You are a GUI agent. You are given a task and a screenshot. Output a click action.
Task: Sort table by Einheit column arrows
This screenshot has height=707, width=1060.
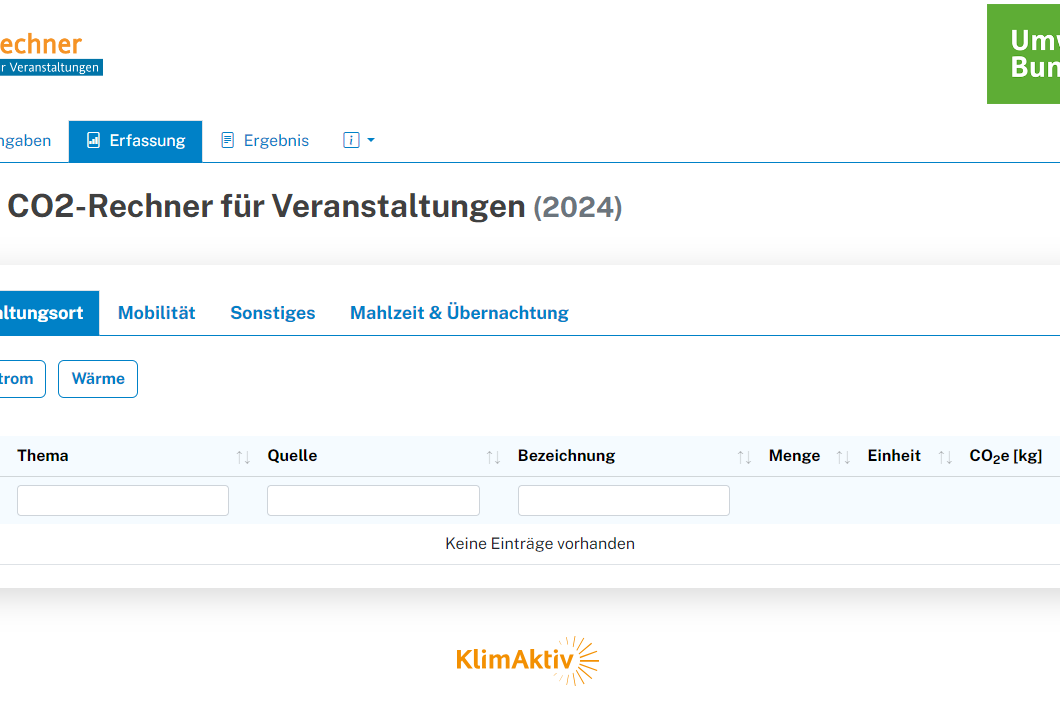click(945, 457)
